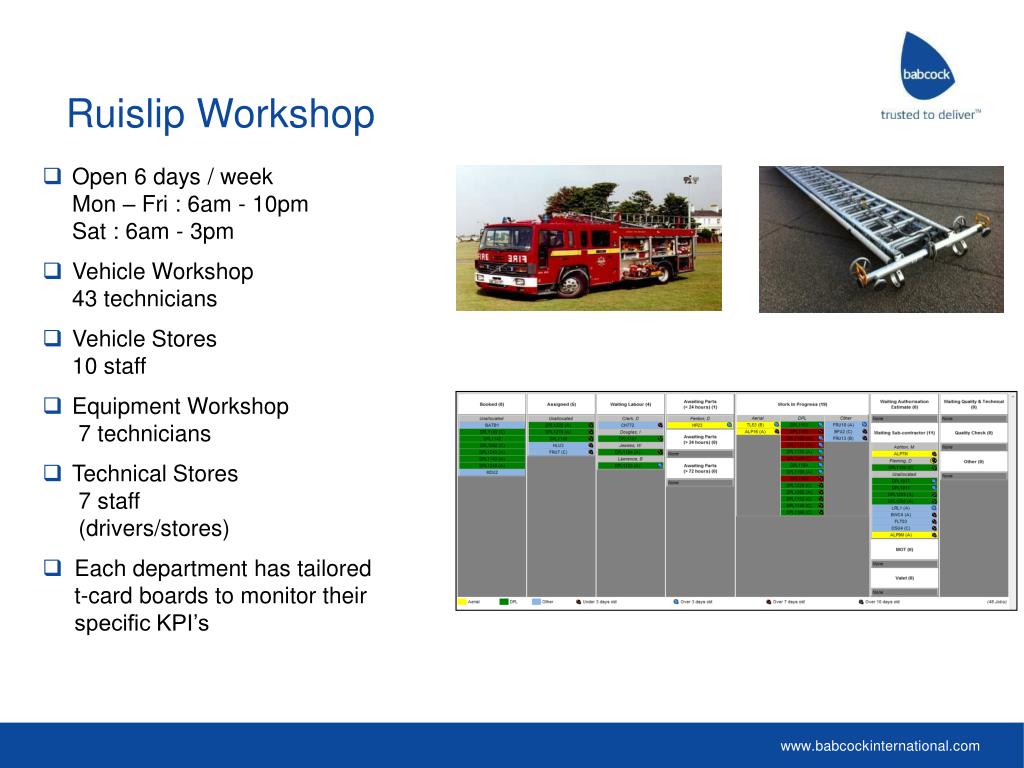
Task: Click the 'trusted to deliver' tagline
Action: 930,115
